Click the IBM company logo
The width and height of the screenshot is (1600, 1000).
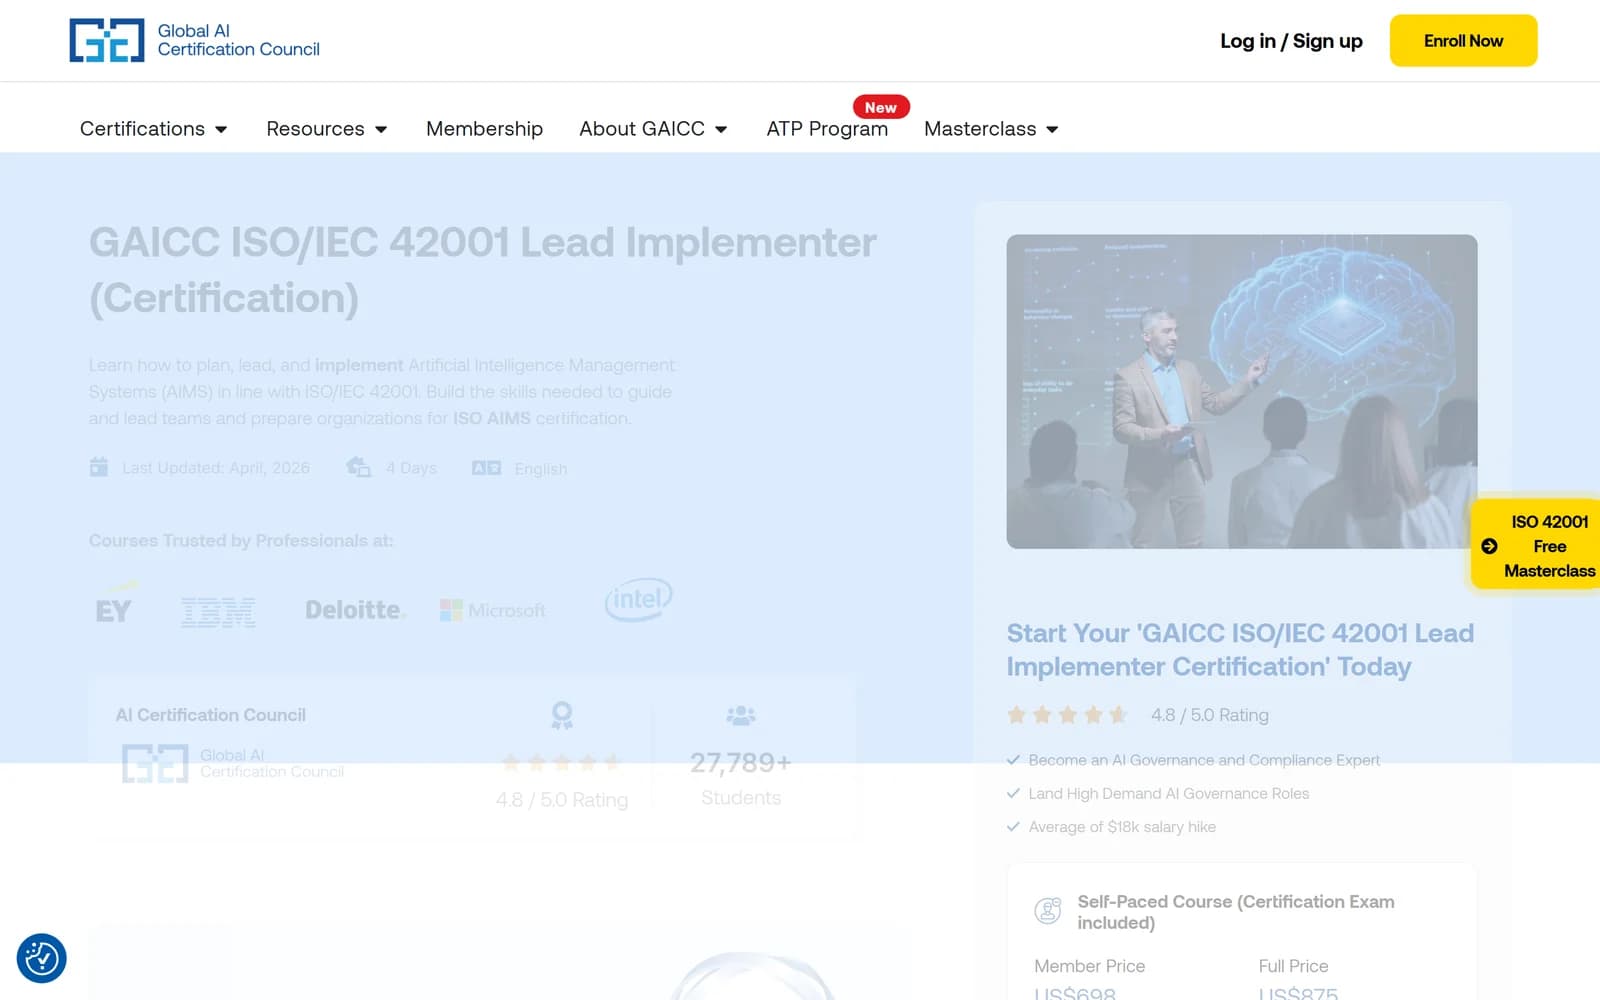[218, 612]
